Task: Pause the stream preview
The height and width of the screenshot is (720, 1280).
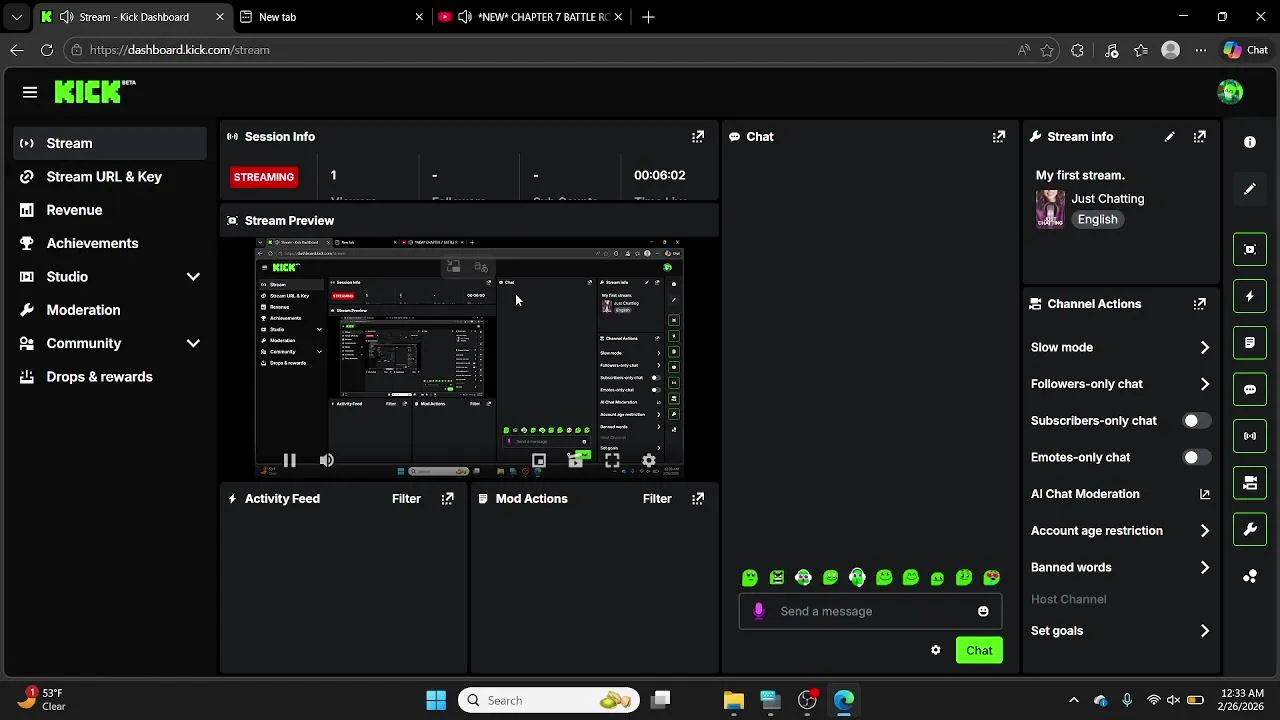Action: click(289, 461)
